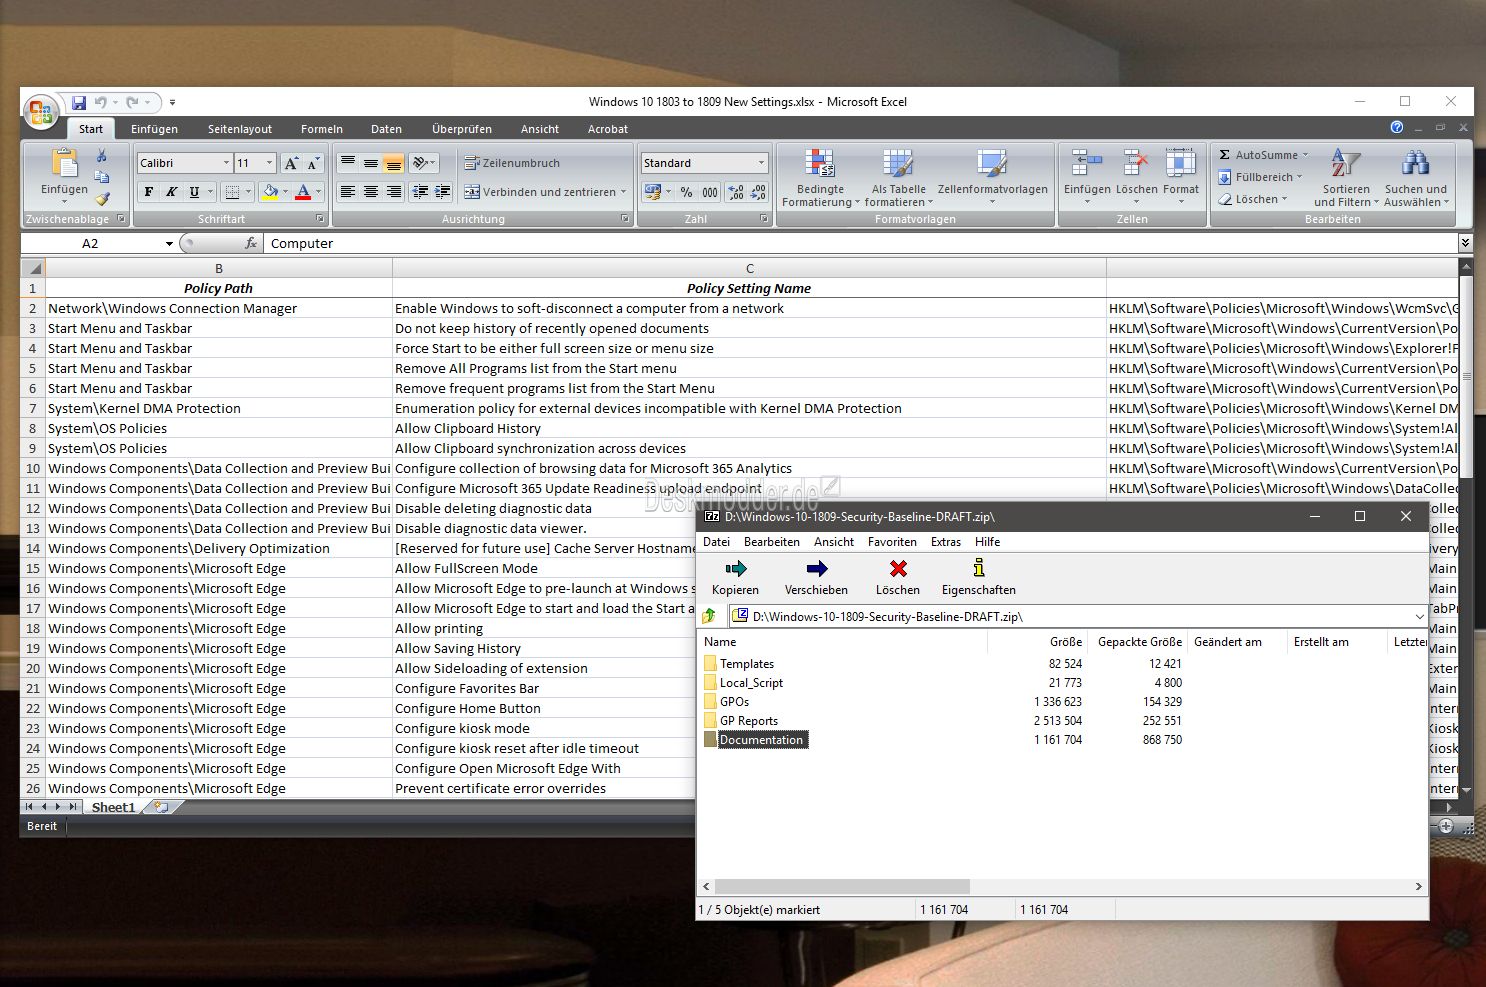Click the 7-Zip horizontal scrollbar thumb
1486x987 pixels.
pos(842,886)
